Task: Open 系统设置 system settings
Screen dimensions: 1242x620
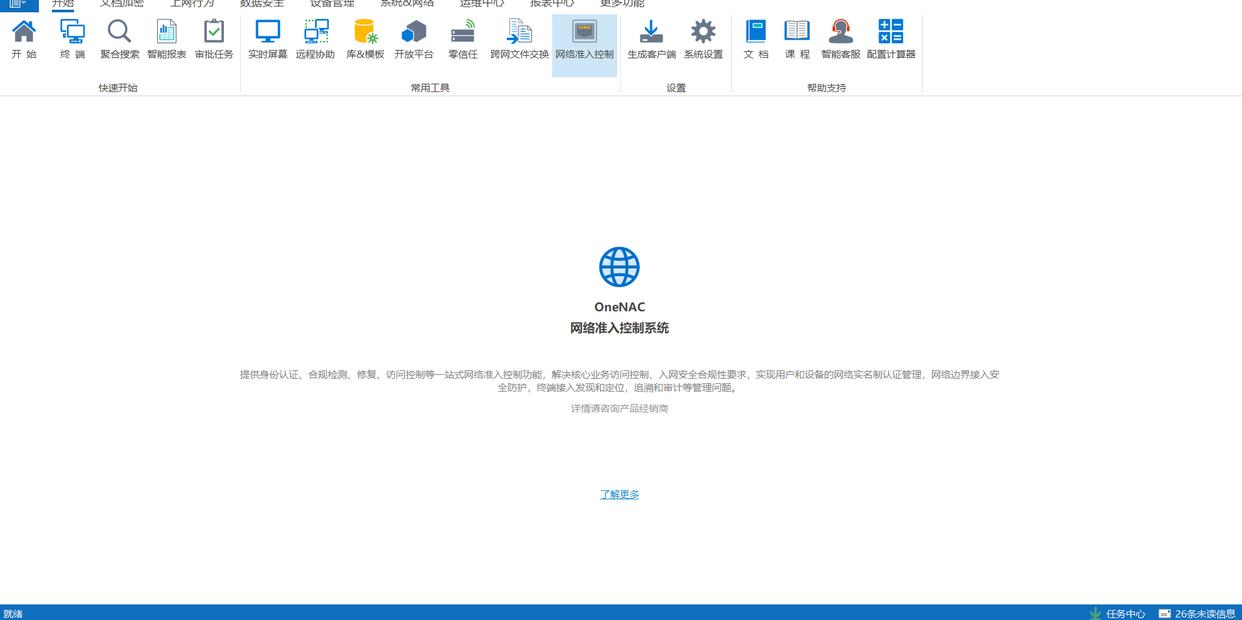Action: (703, 40)
